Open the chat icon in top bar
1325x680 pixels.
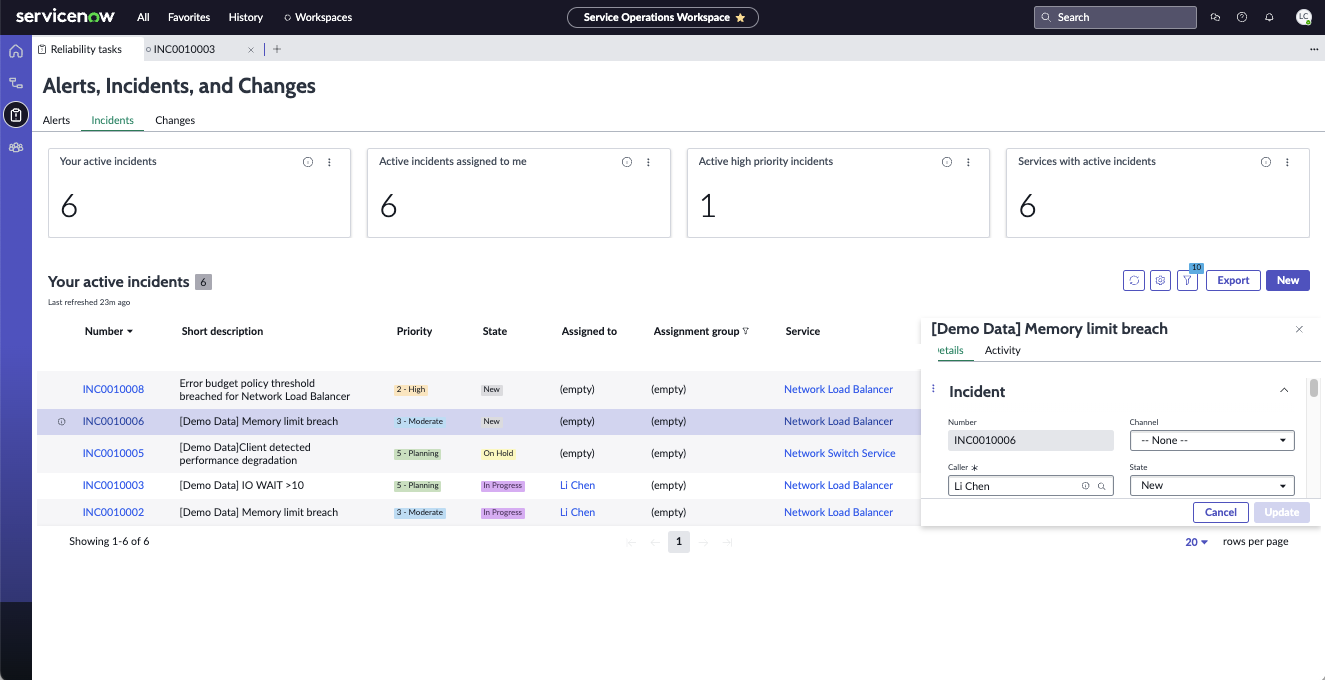pyautogui.click(x=1215, y=17)
